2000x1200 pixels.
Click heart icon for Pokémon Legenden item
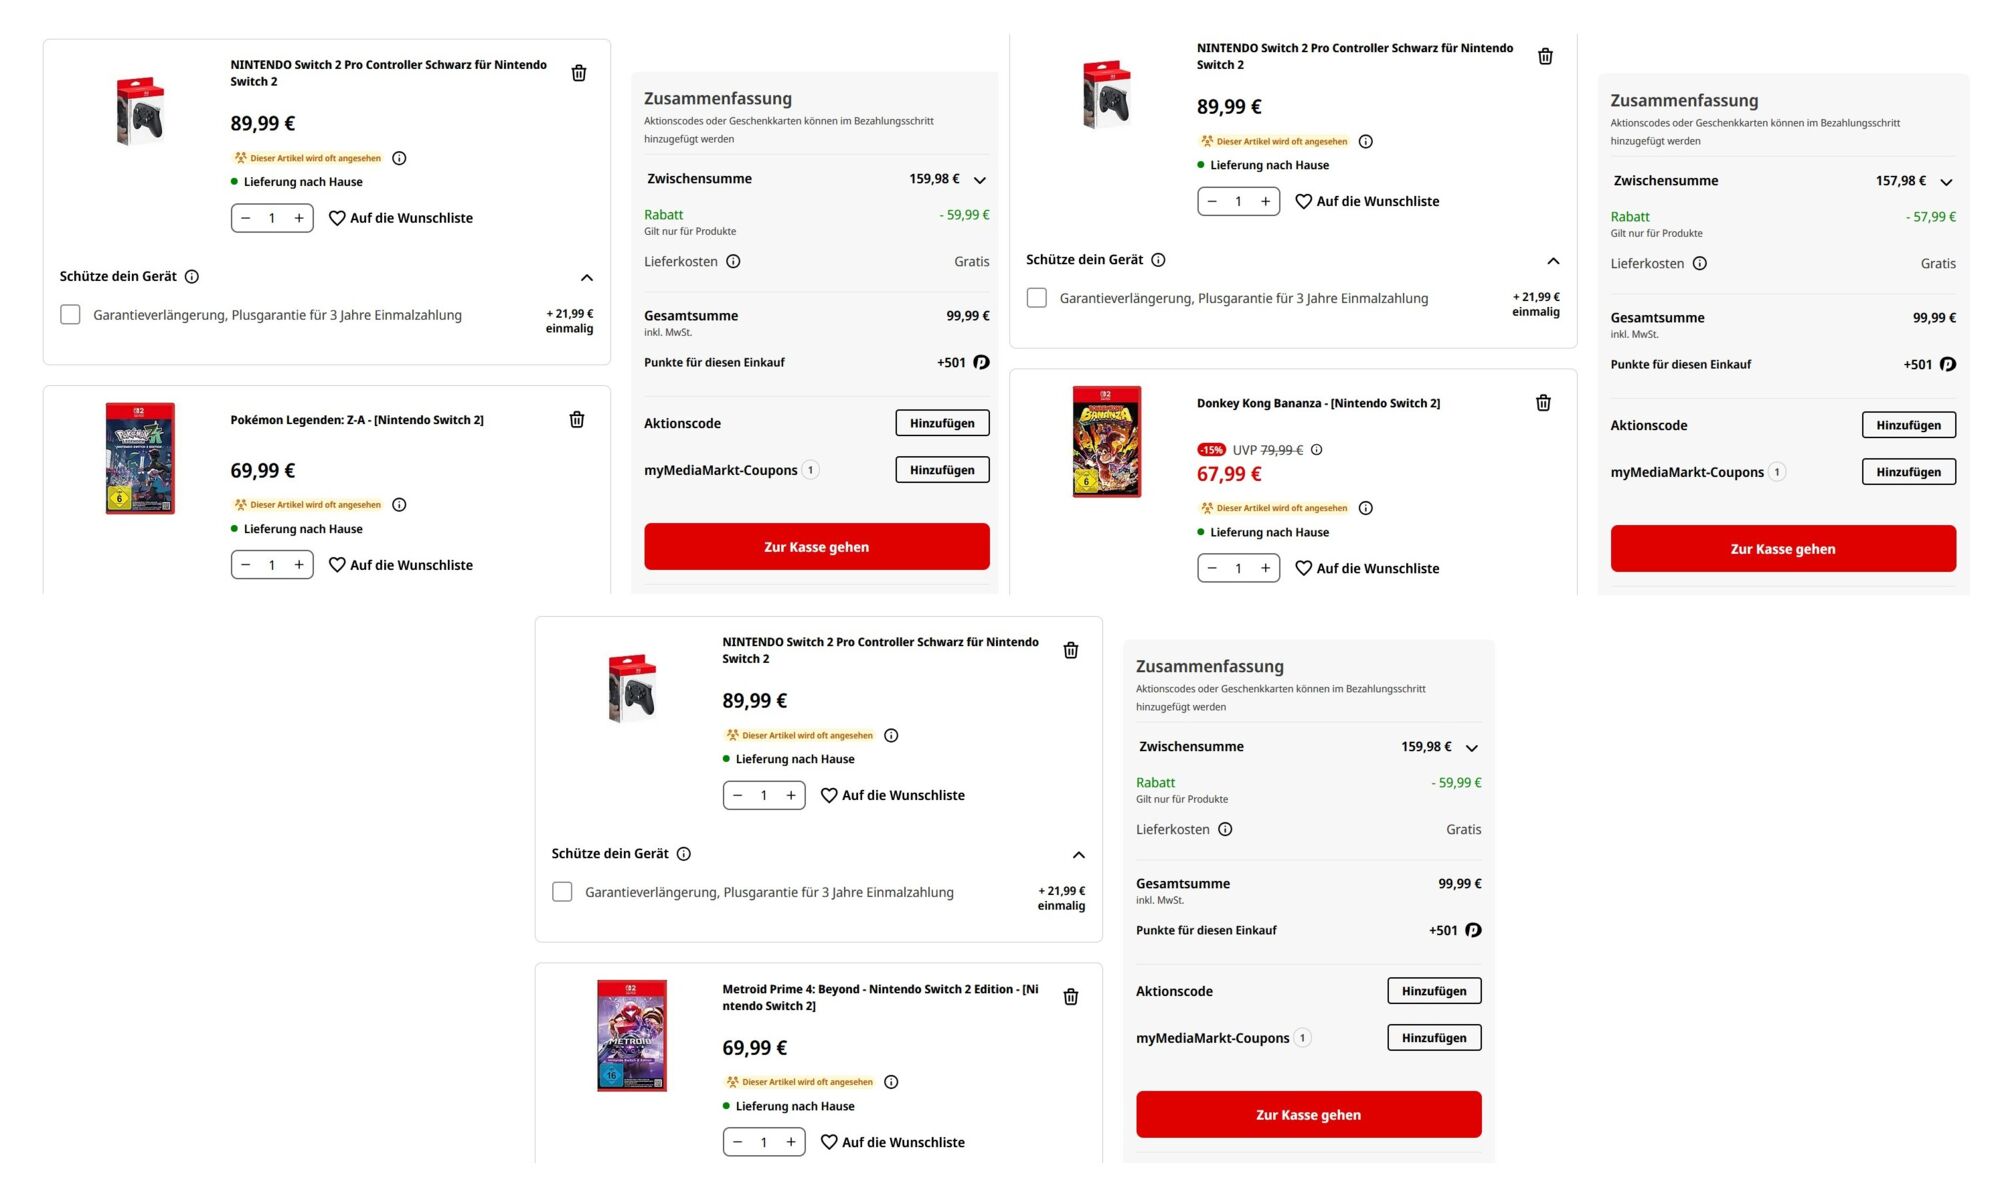coord(337,565)
